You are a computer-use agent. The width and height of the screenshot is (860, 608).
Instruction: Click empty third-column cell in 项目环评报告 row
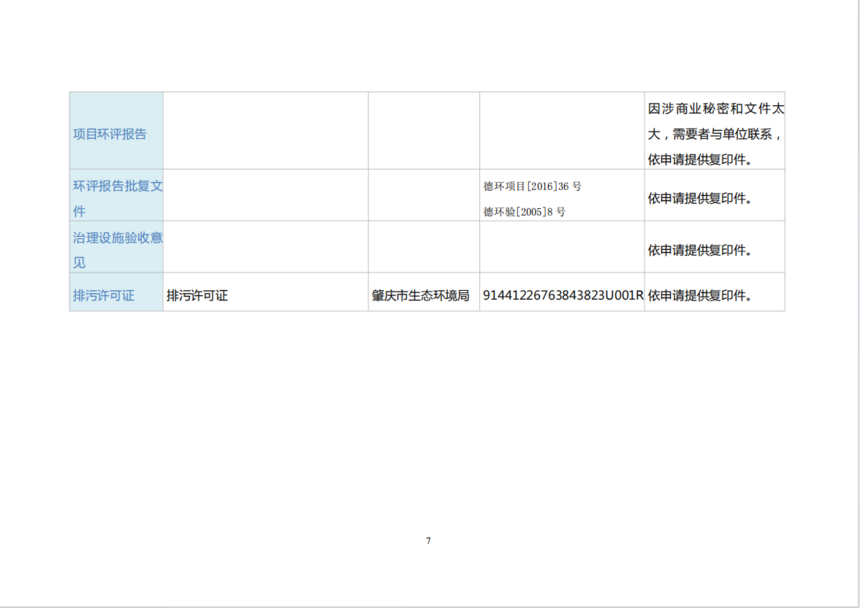pyautogui.click(x=423, y=131)
